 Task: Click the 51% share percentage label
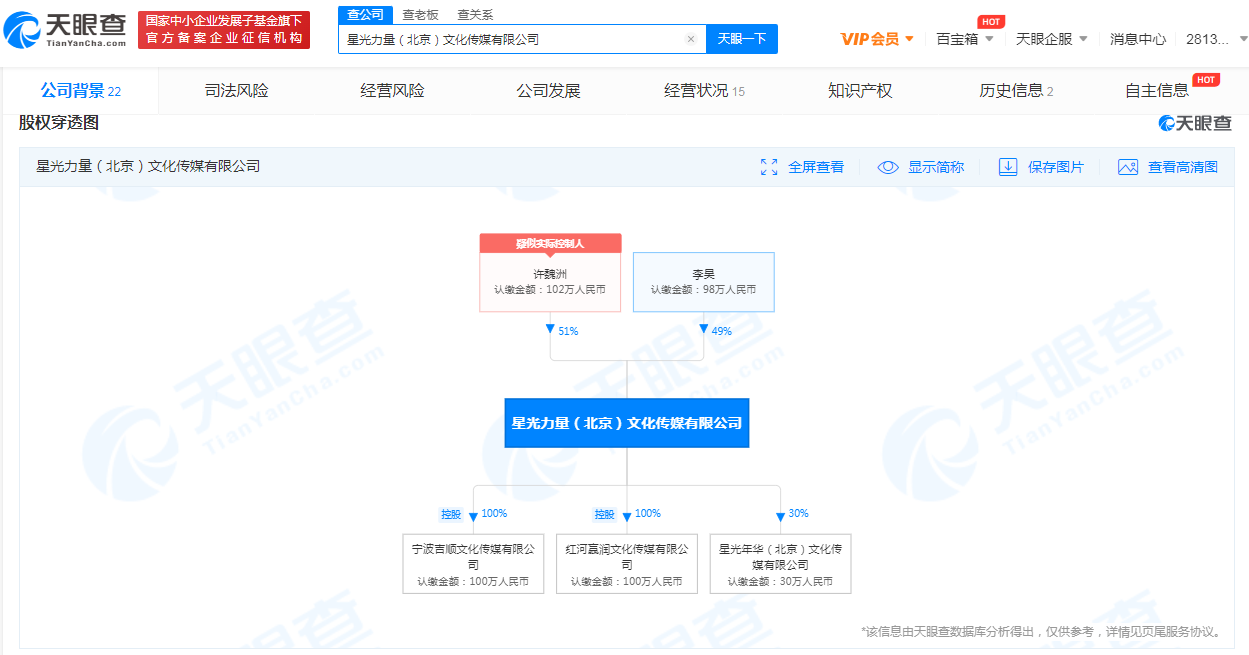coord(568,331)
